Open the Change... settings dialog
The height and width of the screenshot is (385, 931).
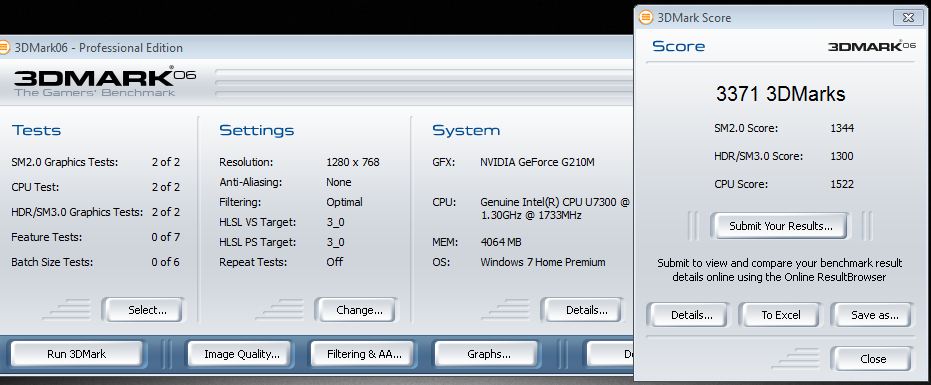pyautogui.click(x=356, y=310)
